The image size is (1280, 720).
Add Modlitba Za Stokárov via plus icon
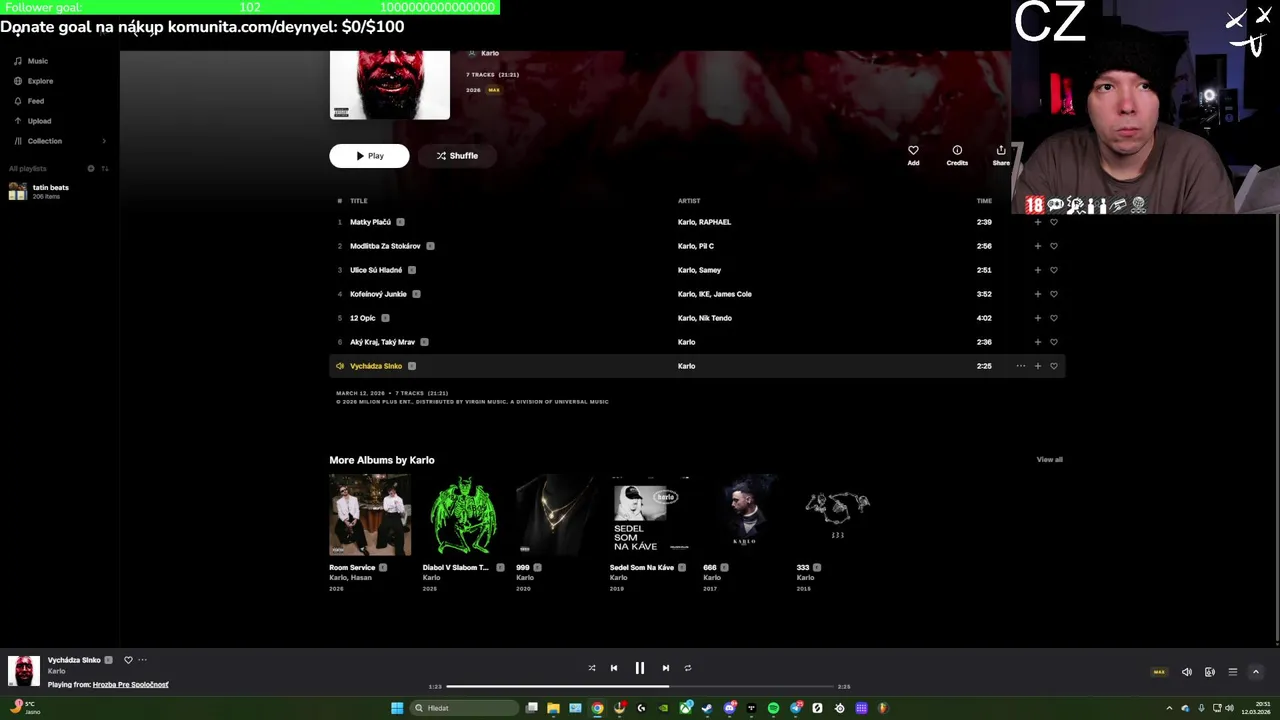click(1037, 246)
